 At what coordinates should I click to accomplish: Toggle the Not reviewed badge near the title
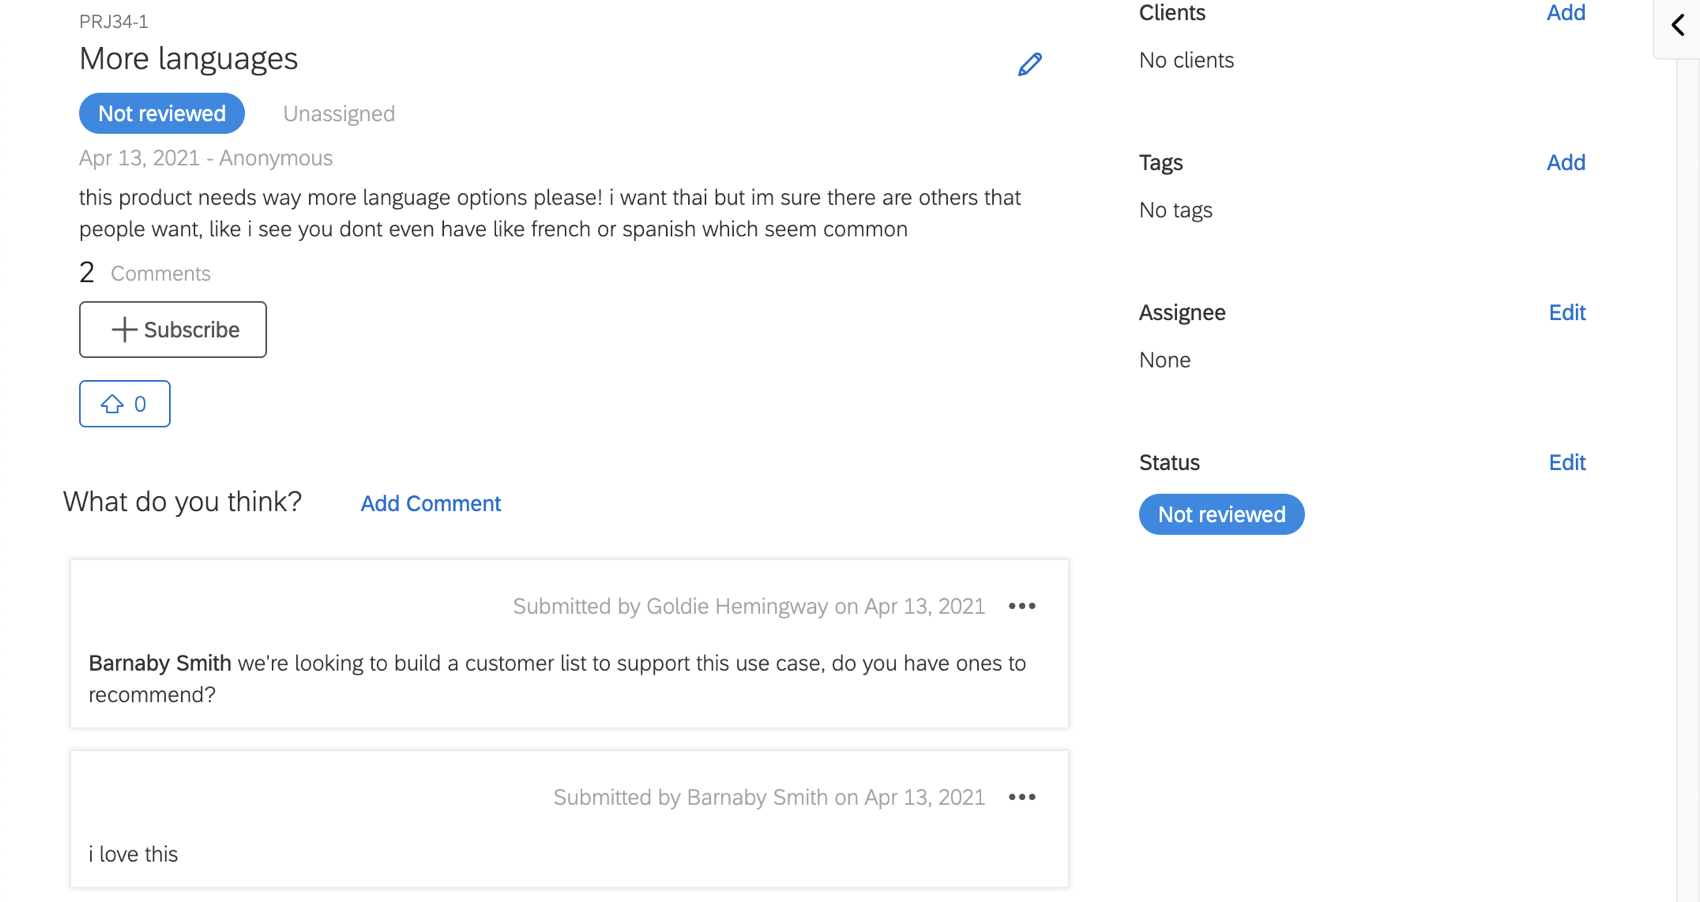(161, 113)
